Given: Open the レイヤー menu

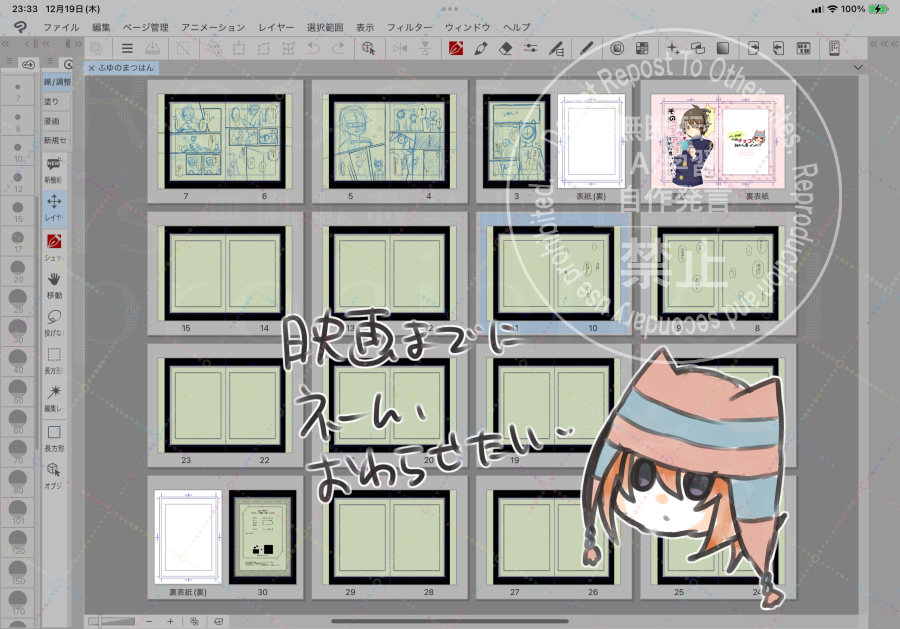Looking at the screenshot, I should point(276,27).
